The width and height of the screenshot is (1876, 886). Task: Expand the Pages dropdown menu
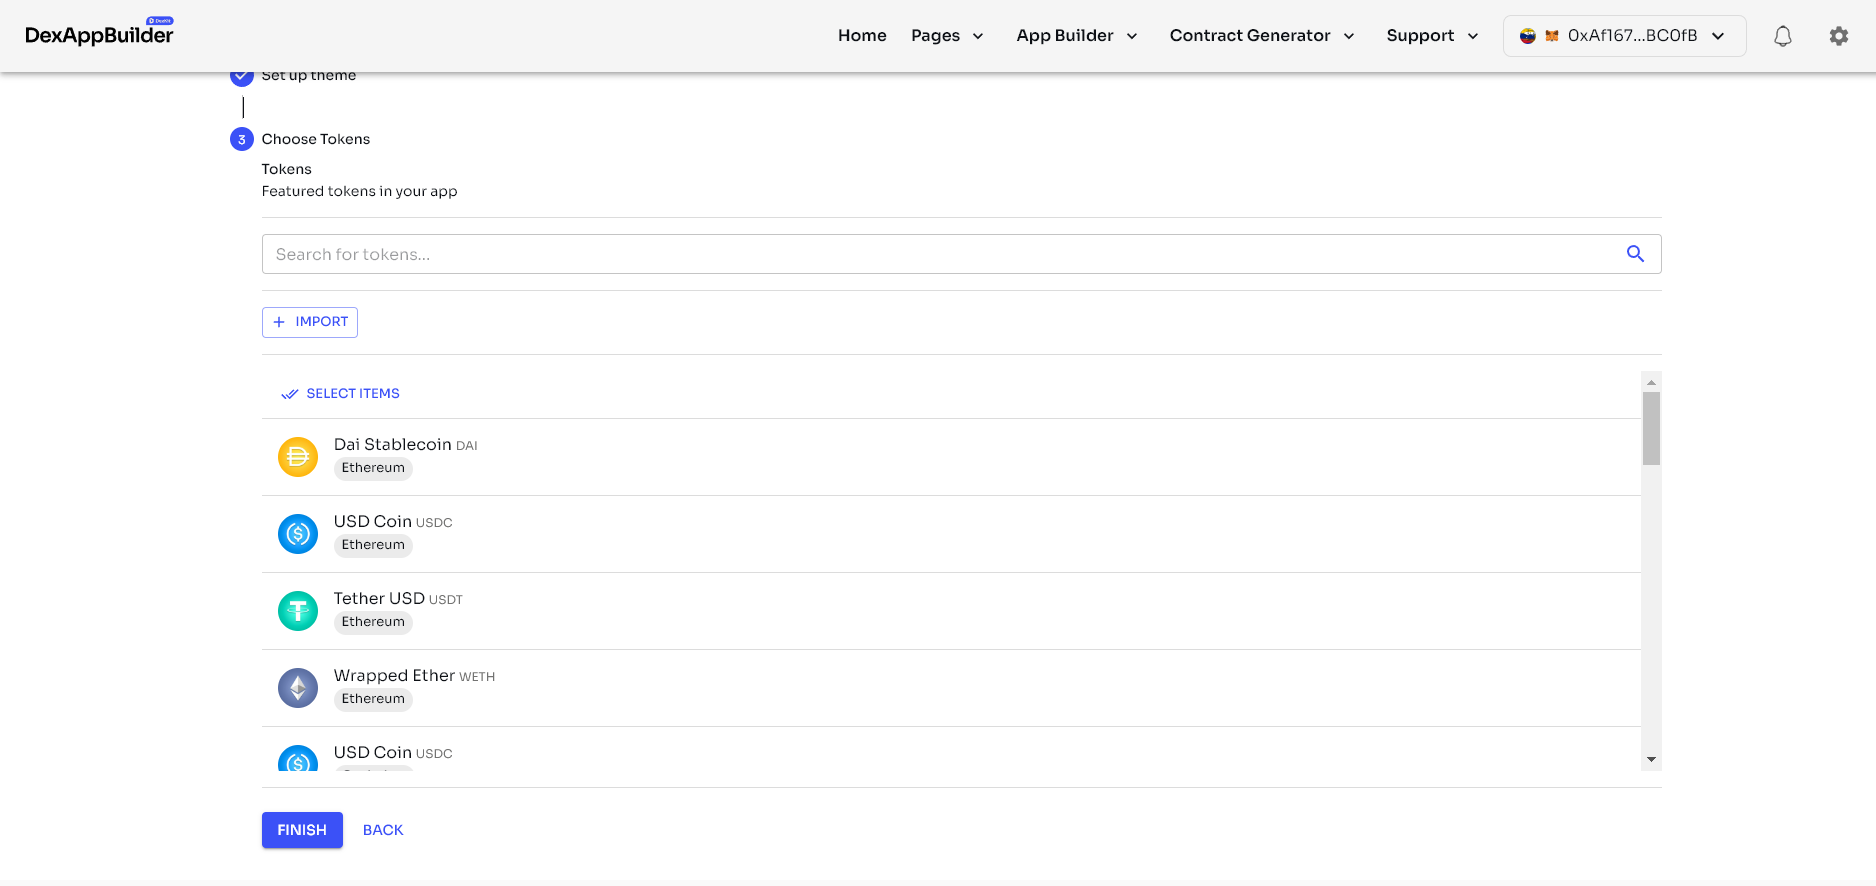(947, 36)
